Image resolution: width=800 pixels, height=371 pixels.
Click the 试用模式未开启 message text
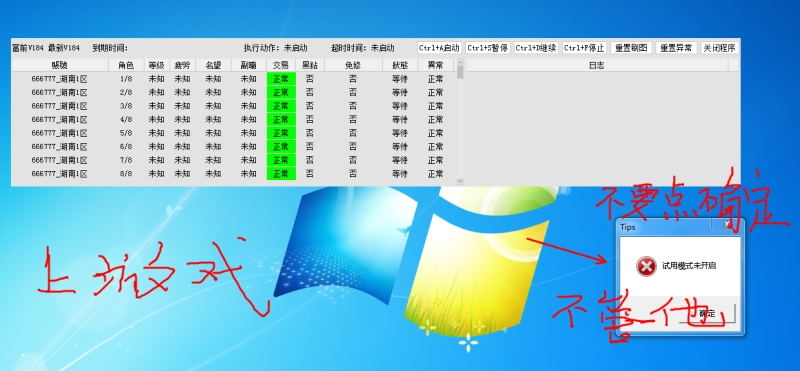click(x=689, y=266)
